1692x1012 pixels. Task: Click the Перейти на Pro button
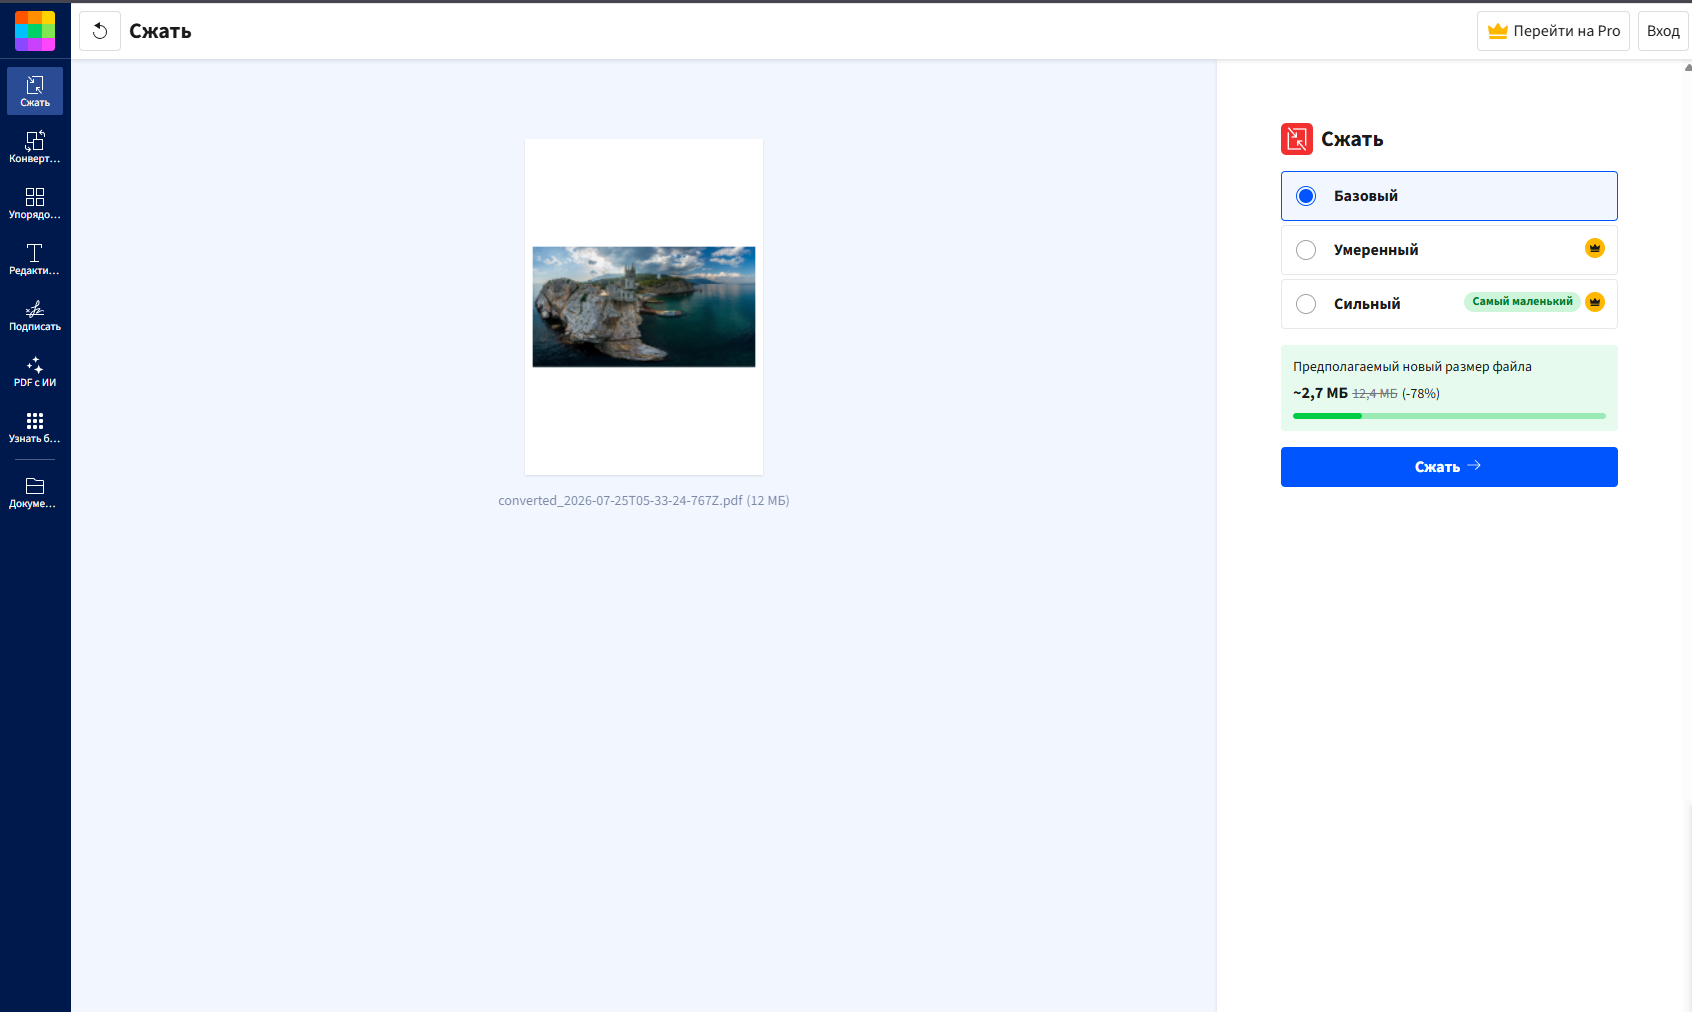click(x=1553, y=31)
